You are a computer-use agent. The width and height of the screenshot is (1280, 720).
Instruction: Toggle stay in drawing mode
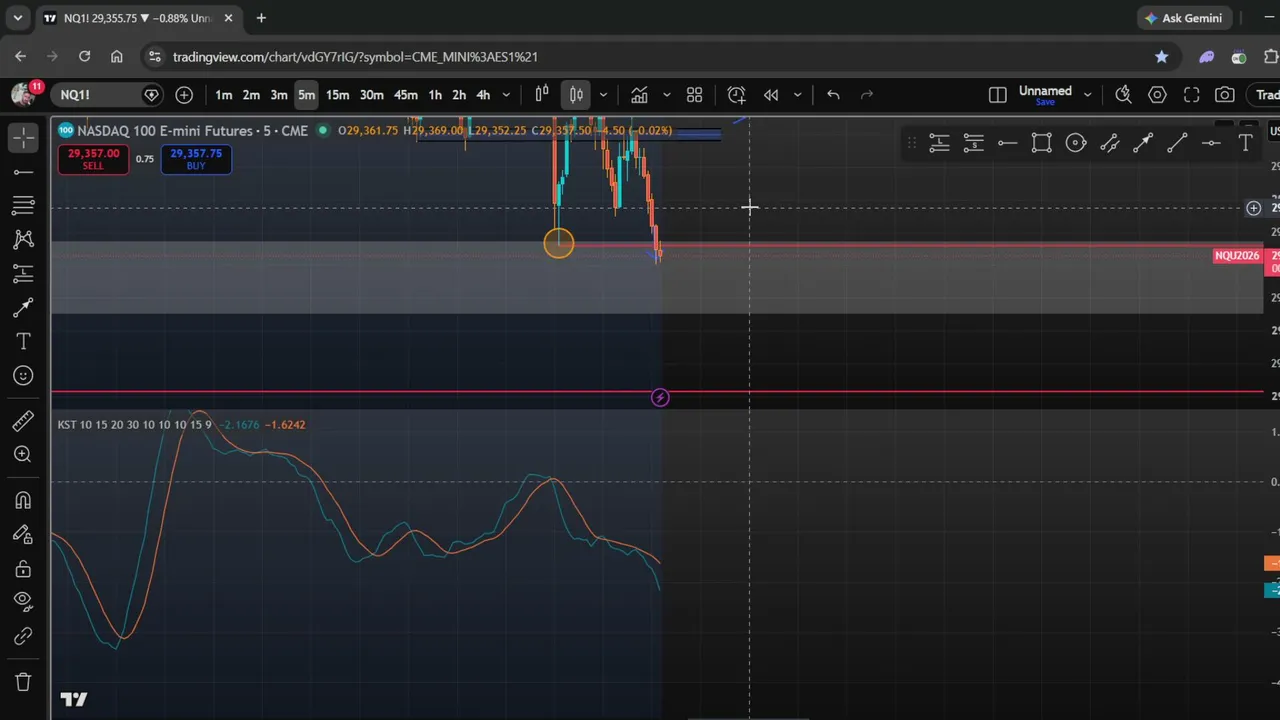[x=23, y=535]
